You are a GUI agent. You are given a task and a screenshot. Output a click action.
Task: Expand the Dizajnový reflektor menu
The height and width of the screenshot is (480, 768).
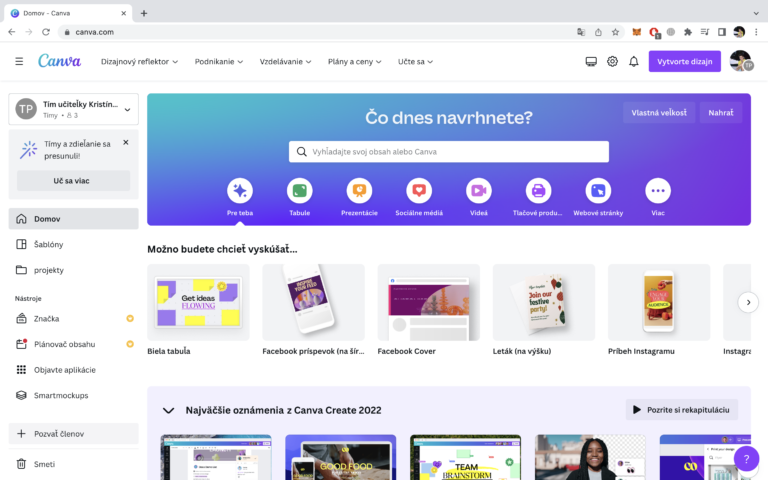click(x=139, y=62)
